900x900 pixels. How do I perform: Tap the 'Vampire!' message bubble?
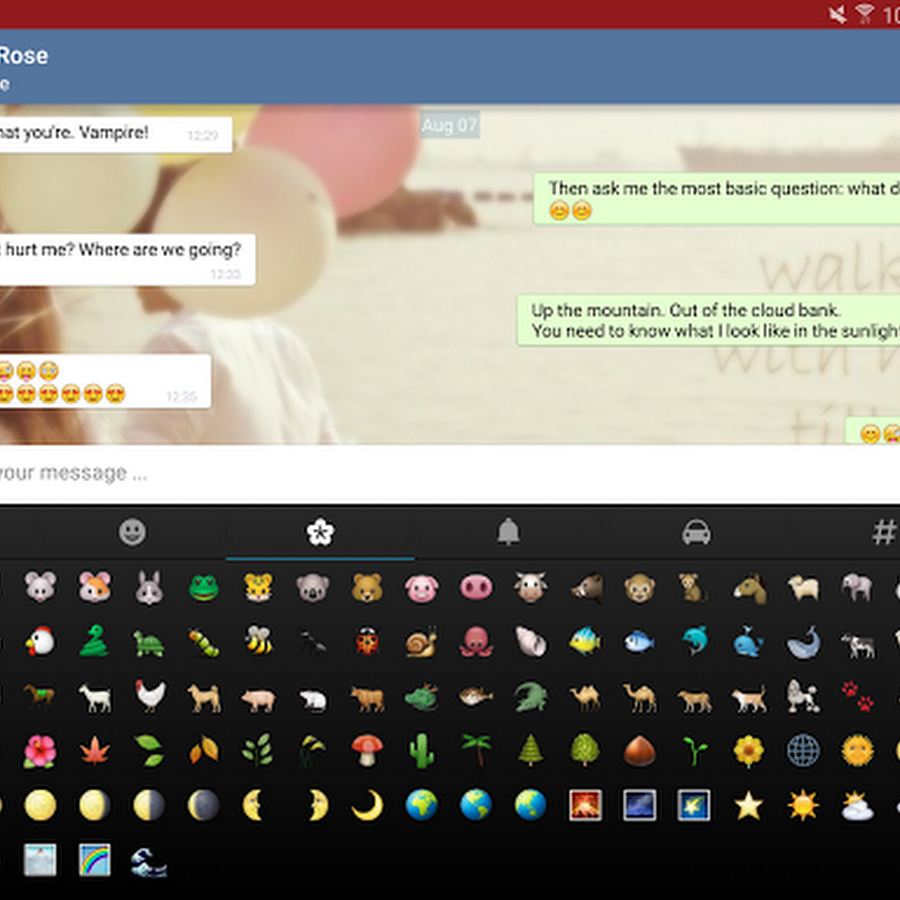click(116, 134)
